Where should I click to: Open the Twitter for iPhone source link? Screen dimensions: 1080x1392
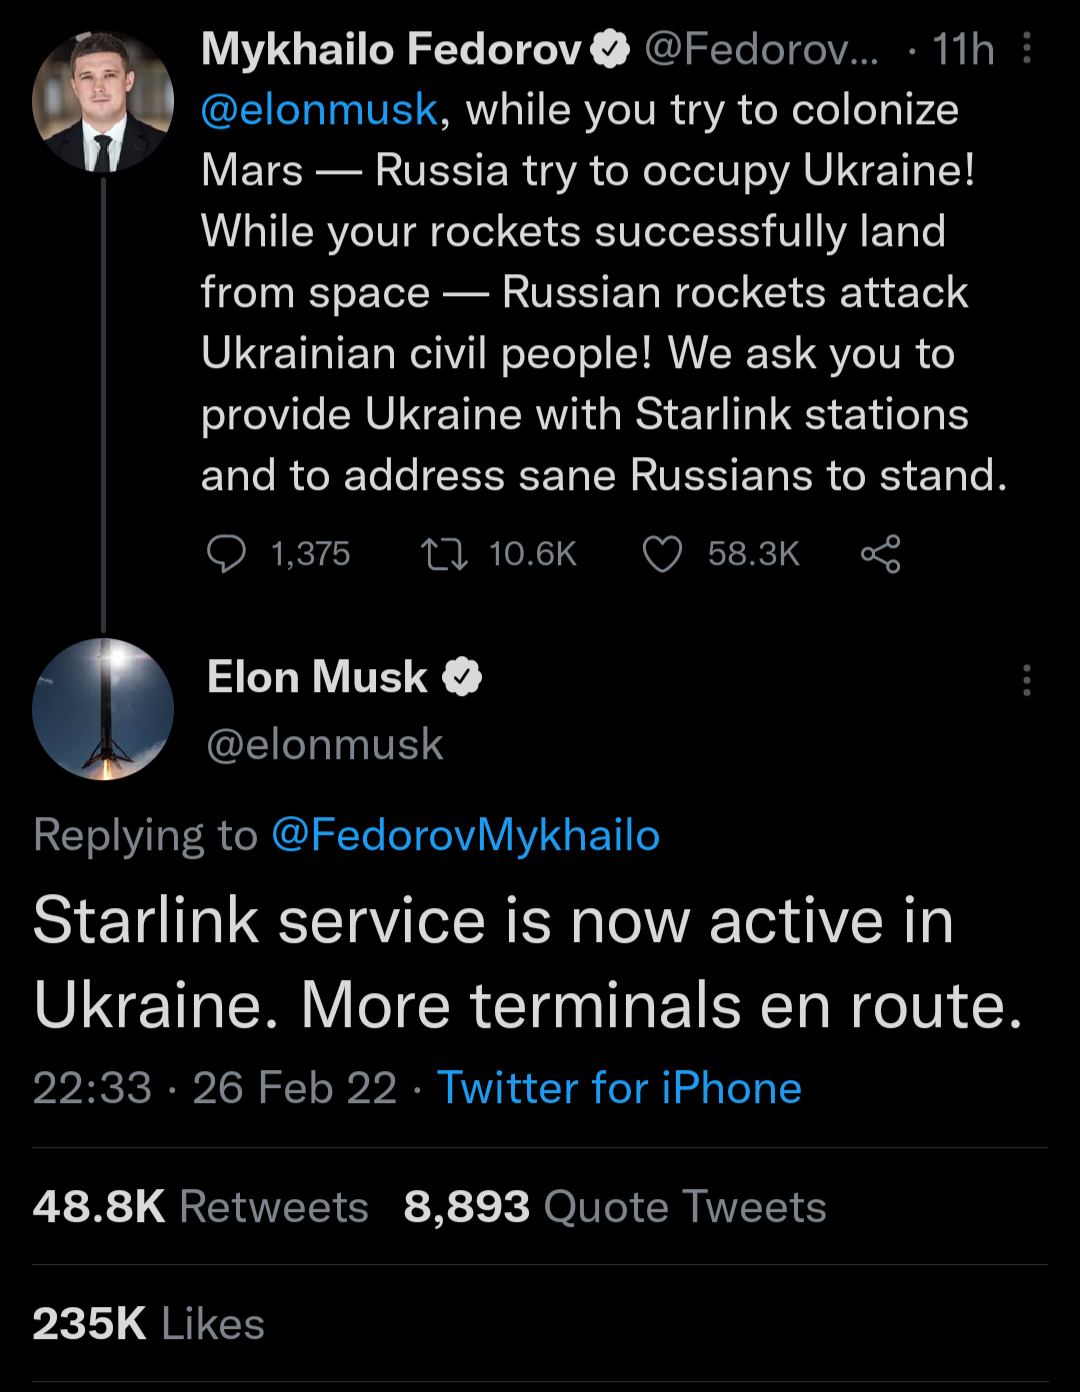[619, 1088]
